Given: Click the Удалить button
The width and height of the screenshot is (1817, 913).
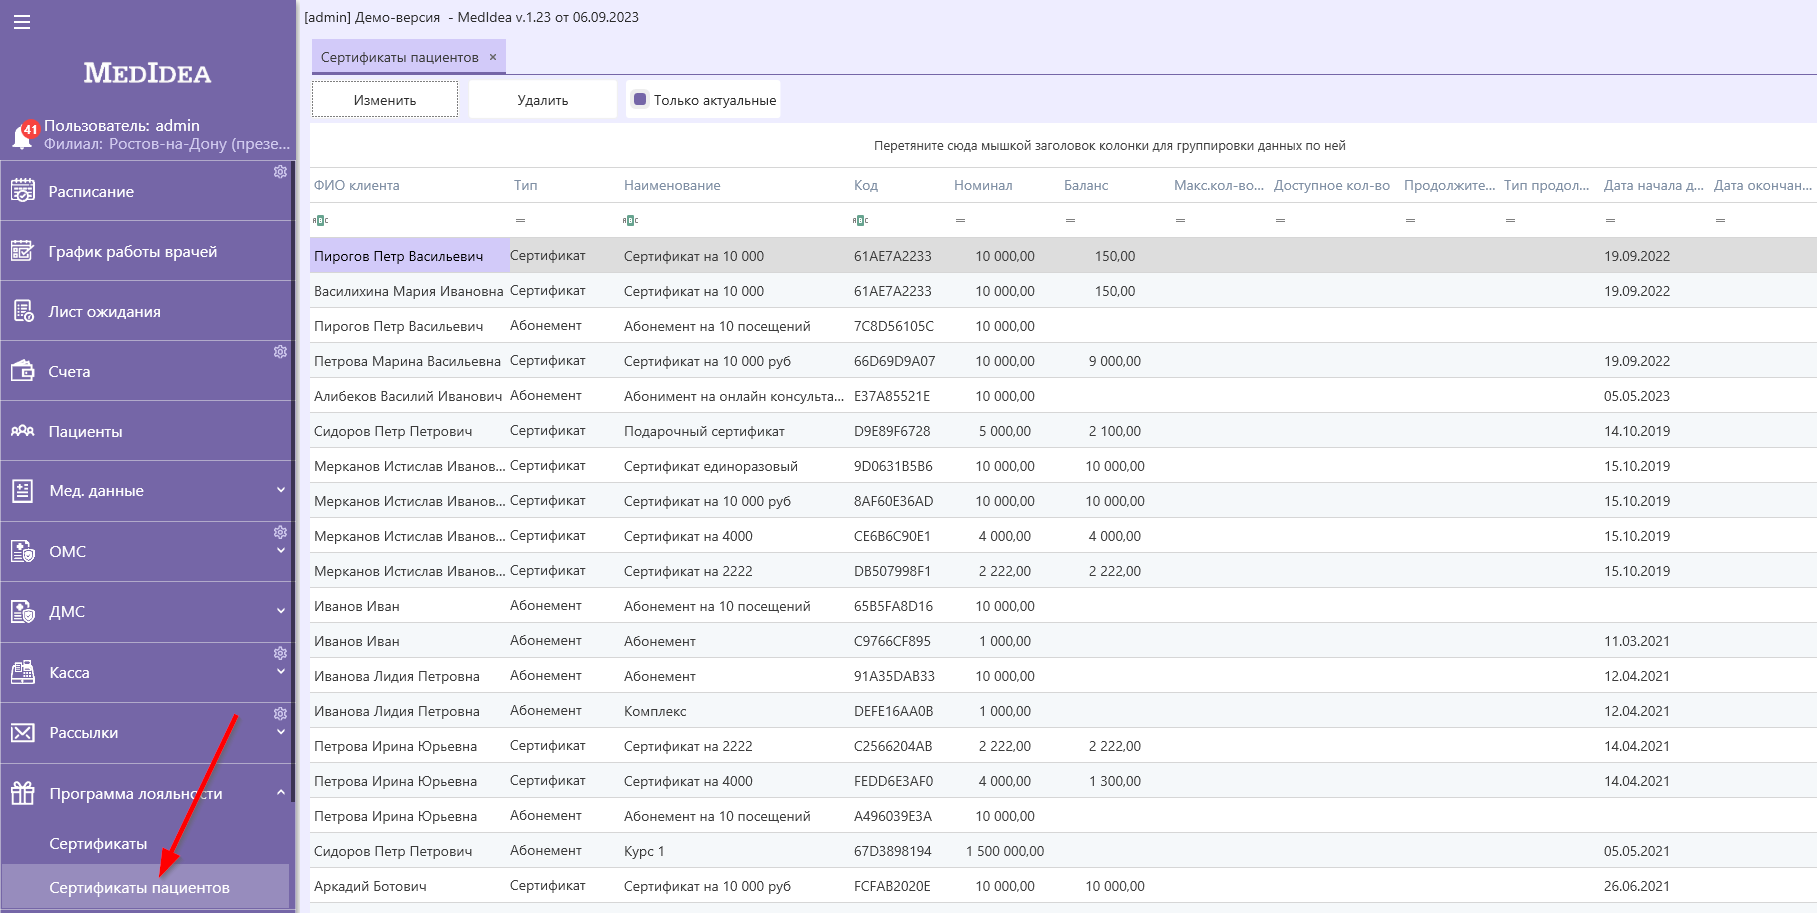Looking at the screenshot, I should [543, 99].
